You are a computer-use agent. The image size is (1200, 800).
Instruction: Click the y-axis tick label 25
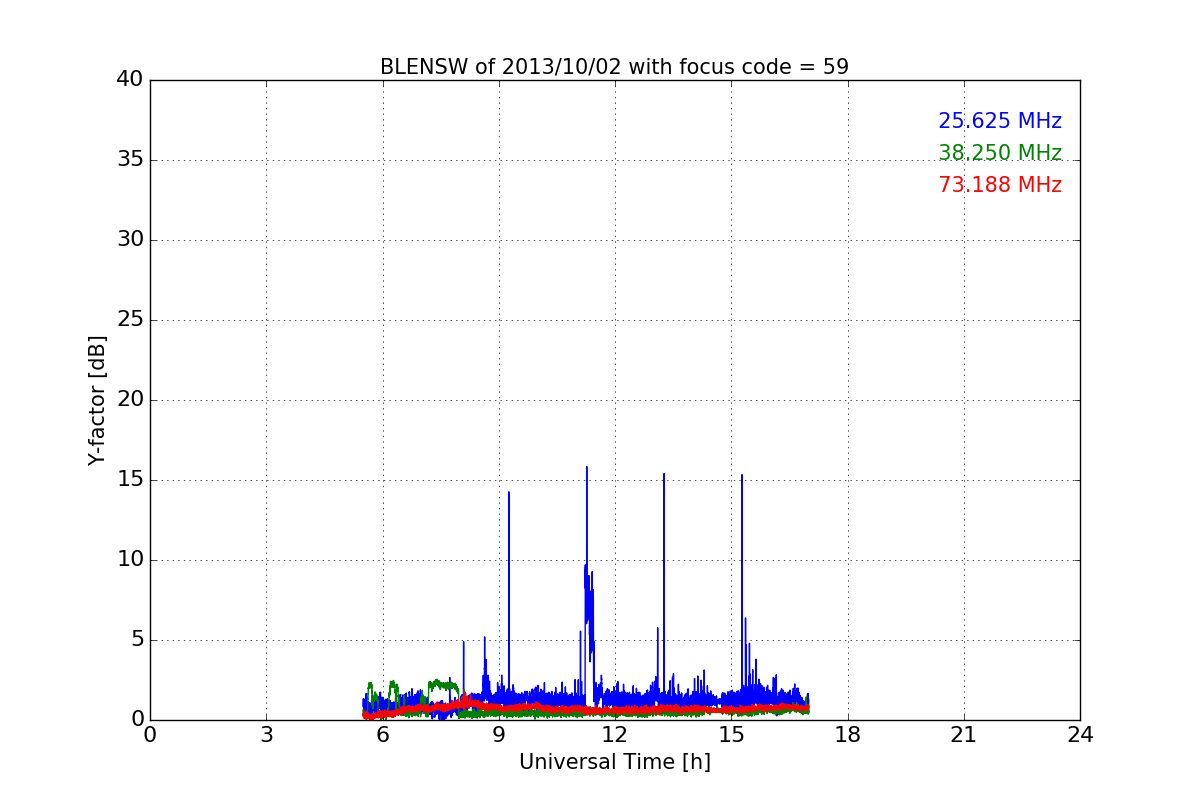click(x=130, y=320)
